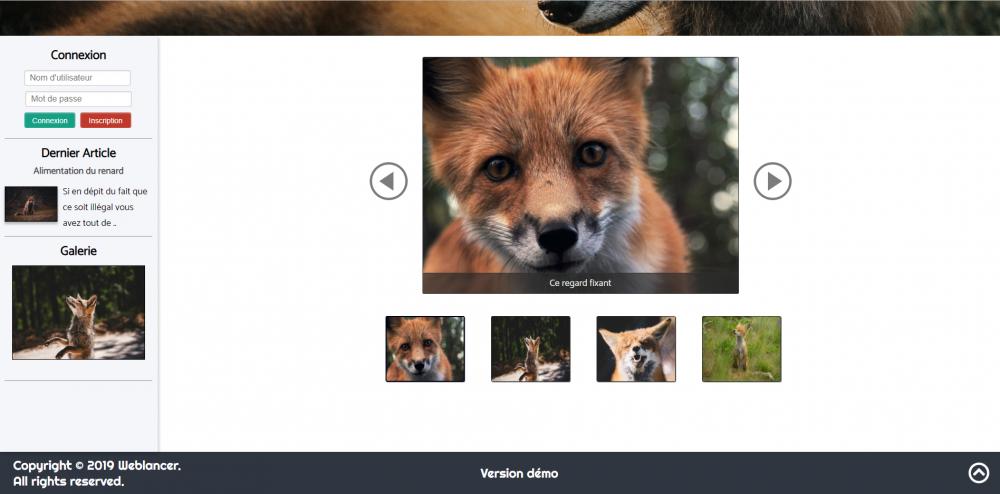1000x494 pixels.
Task: Select the fox face close-up thumbnail
Action: point(425,349)
